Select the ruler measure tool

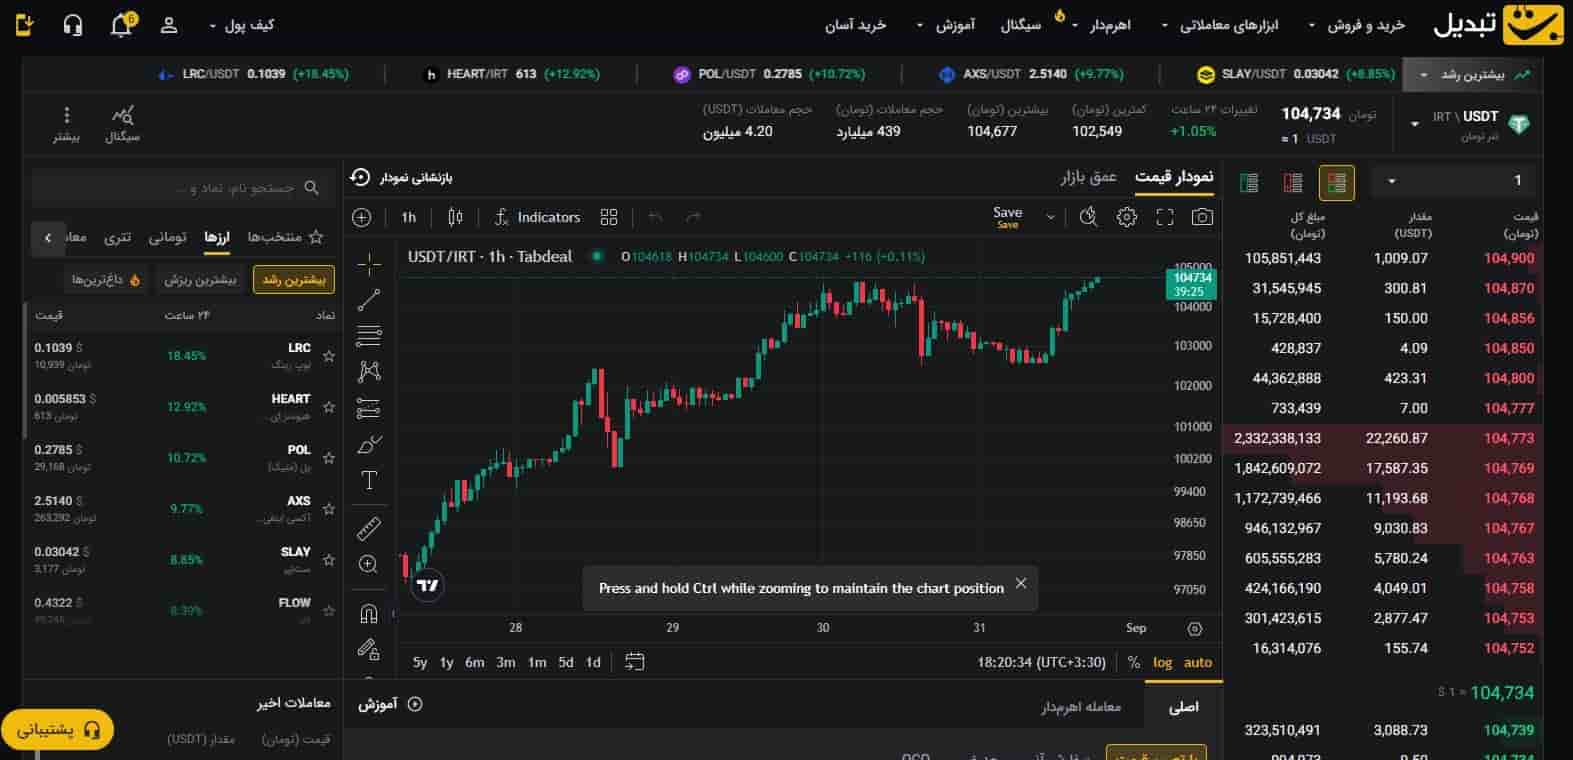pos(369,528)
